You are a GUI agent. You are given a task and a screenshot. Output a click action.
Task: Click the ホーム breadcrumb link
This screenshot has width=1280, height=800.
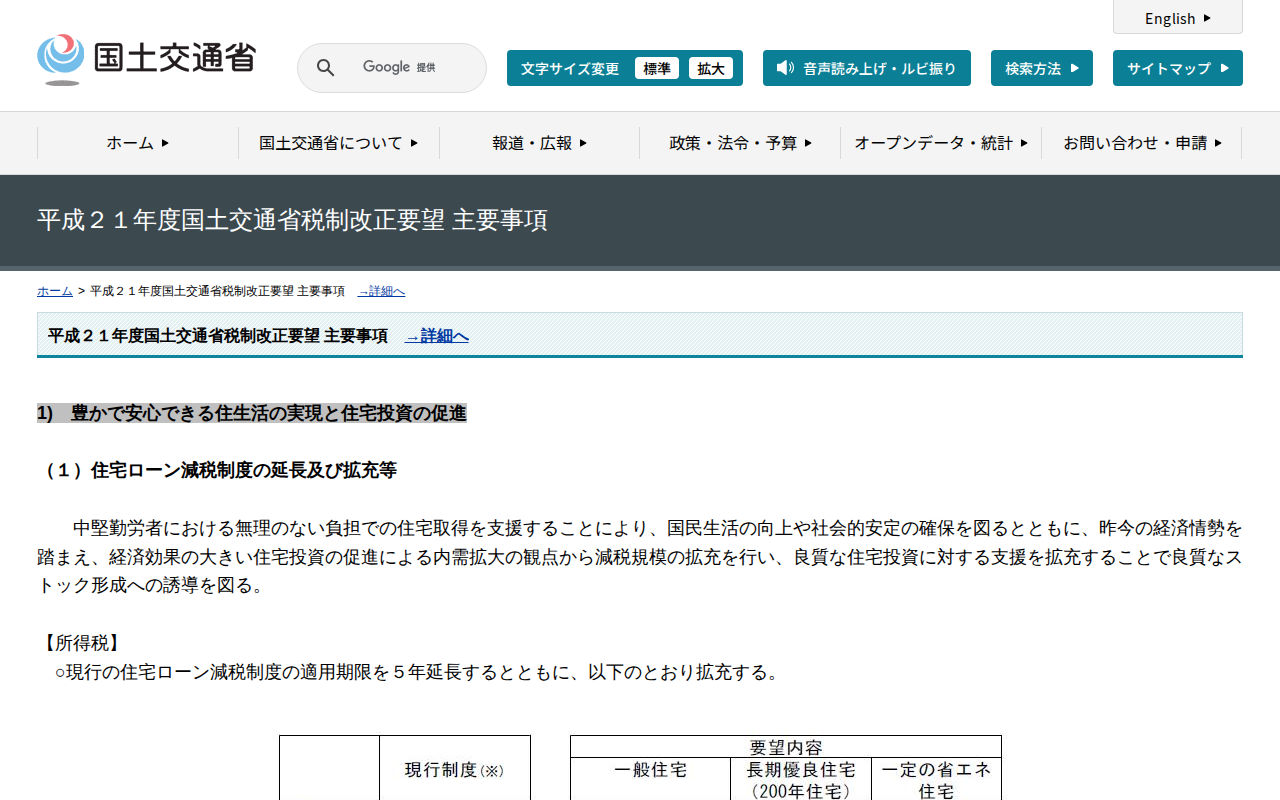[x=55, y=291]
